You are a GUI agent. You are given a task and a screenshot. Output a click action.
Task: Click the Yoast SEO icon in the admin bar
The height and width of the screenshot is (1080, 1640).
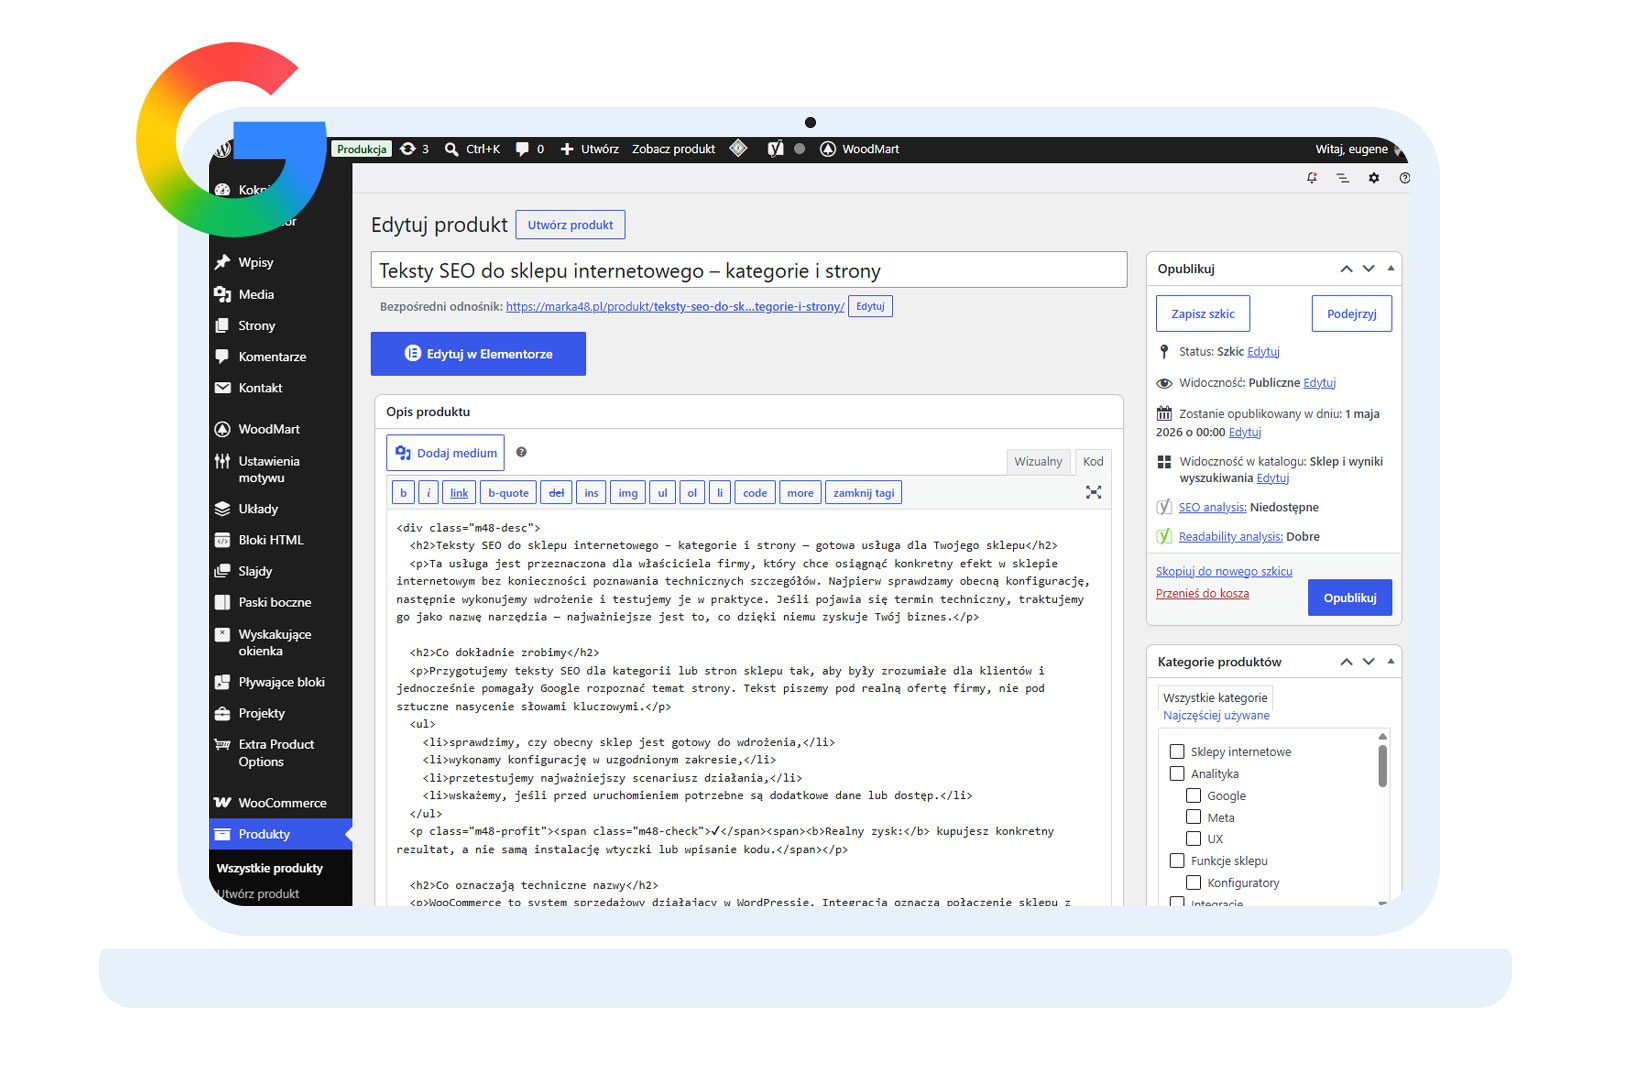[x=775, y=149]
